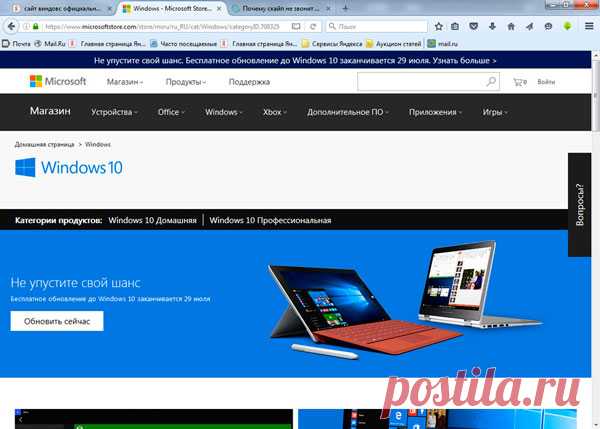Click the silver laptop hero image
This screenshot has width=600, height=429.
pos(478,285)
